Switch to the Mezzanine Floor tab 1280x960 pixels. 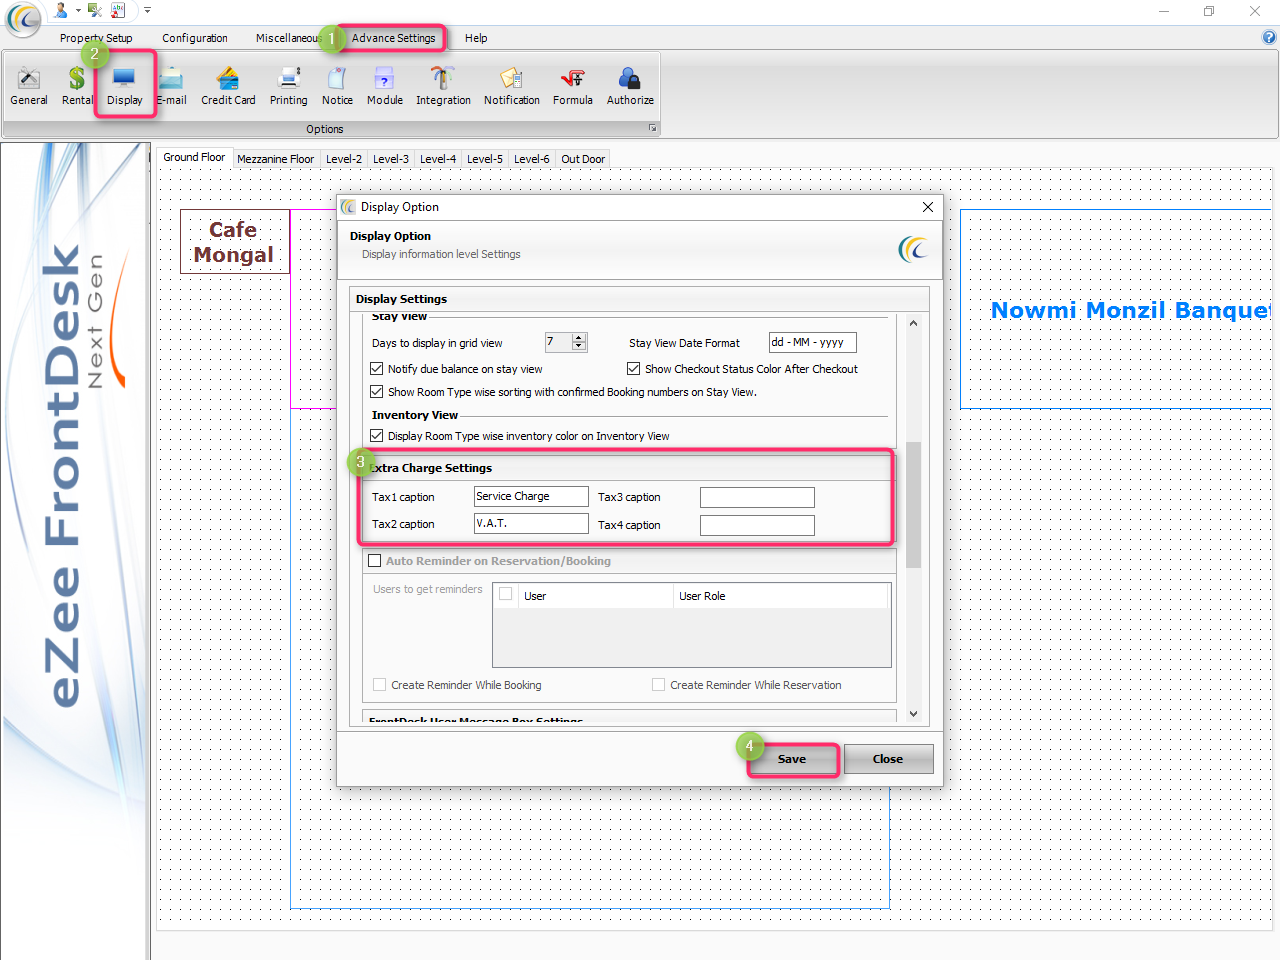pos(275,159)
